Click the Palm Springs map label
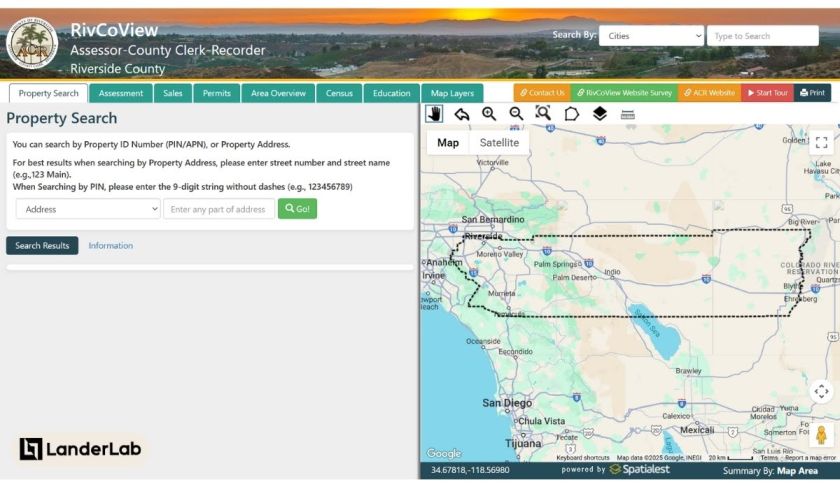Image resolution: width=840 pixels, height=489 pixels. pyautogui.click(x=555, y=264)
